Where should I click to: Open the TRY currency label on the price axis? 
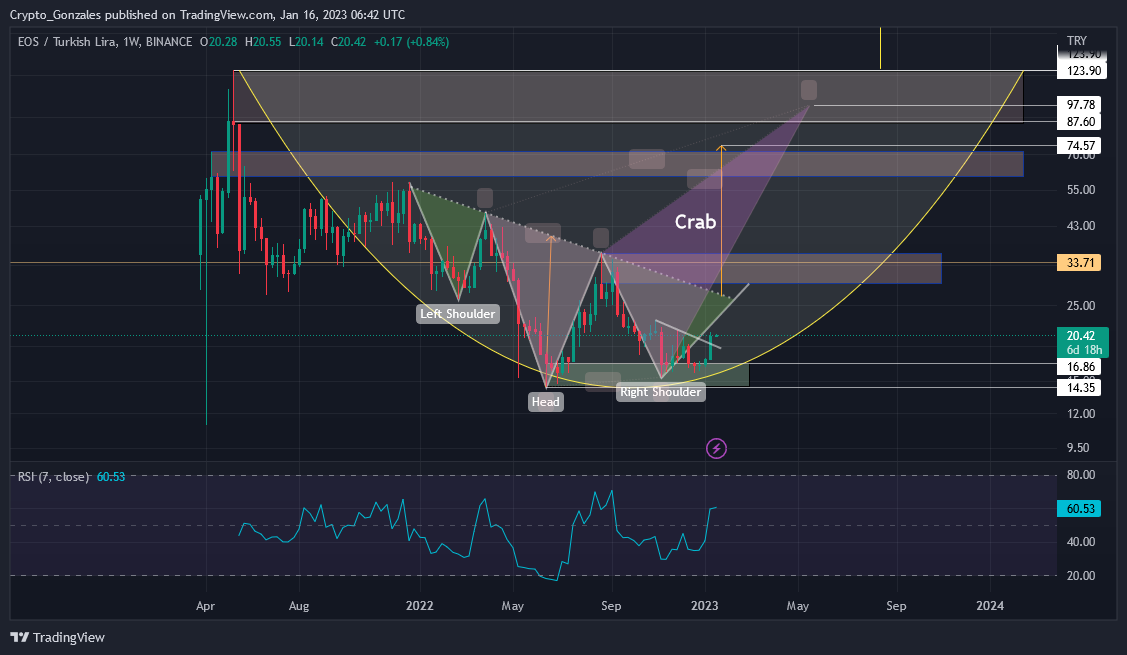[x=1077, y=40]
